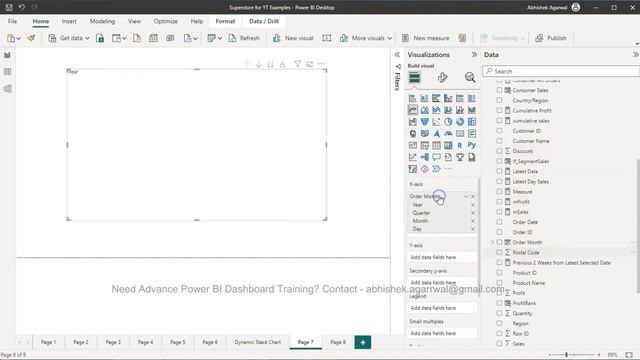Open the Analytics pane magnifier icon

tap(470, 78)
